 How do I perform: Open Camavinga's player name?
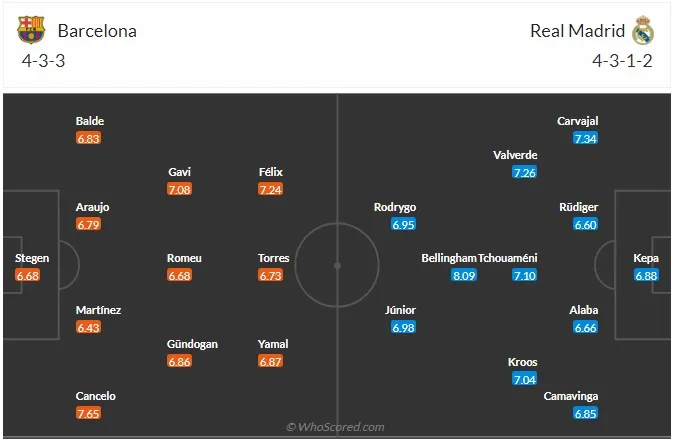571,396
